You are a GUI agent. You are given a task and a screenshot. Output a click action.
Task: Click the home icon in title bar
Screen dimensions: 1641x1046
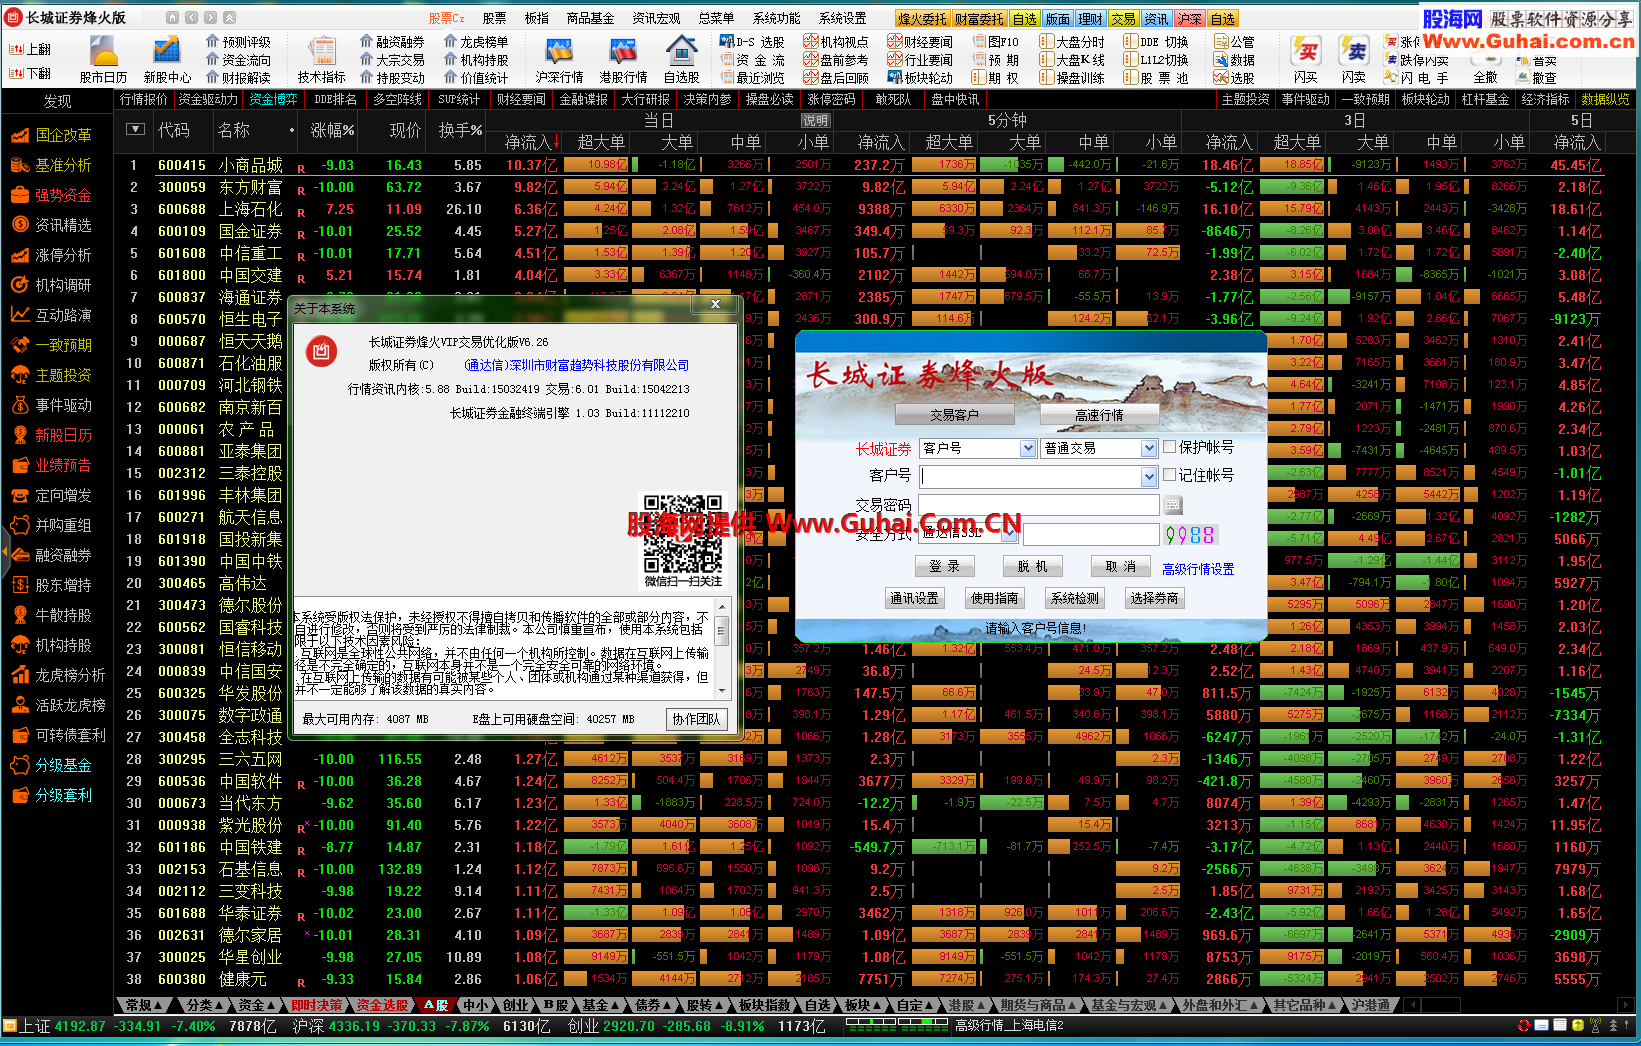click(x=172, y=18)
